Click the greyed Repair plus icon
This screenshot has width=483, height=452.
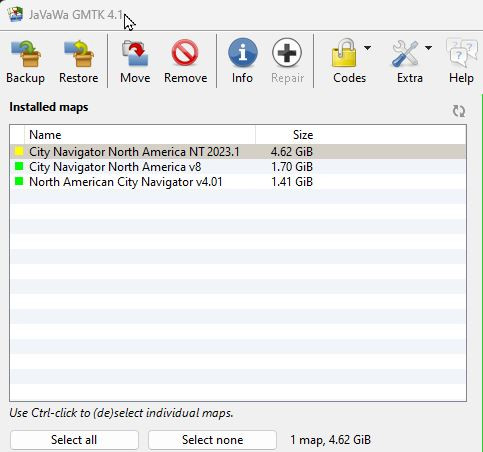pyautogui.click(x=287, y=53)
